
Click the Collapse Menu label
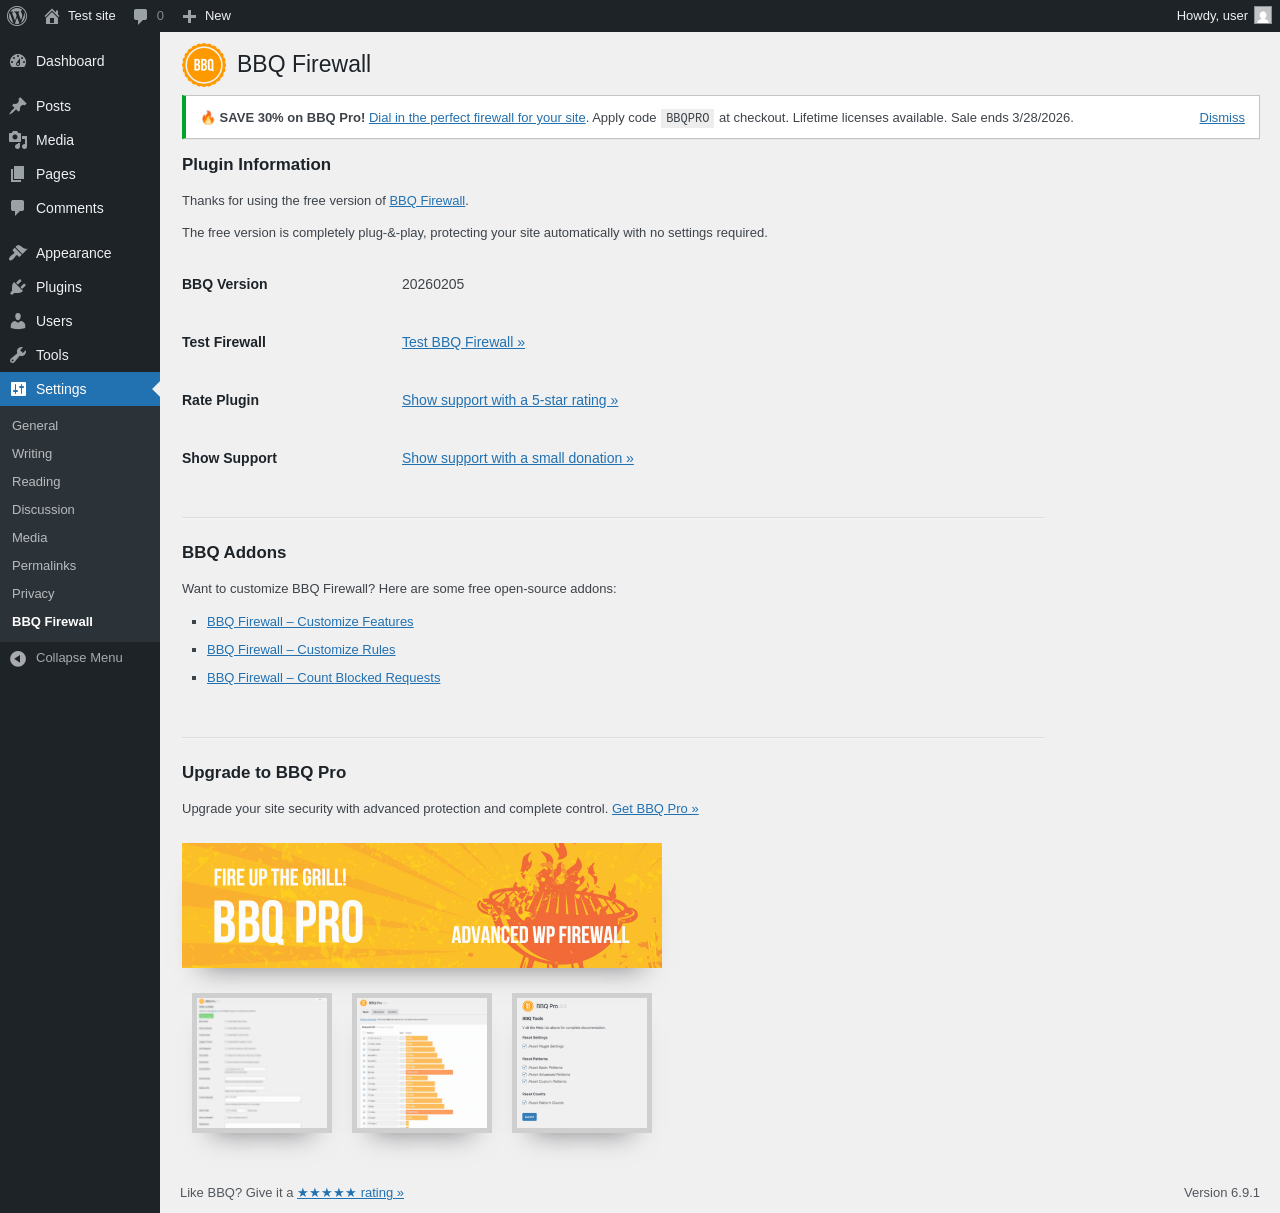tap(79, 658)
